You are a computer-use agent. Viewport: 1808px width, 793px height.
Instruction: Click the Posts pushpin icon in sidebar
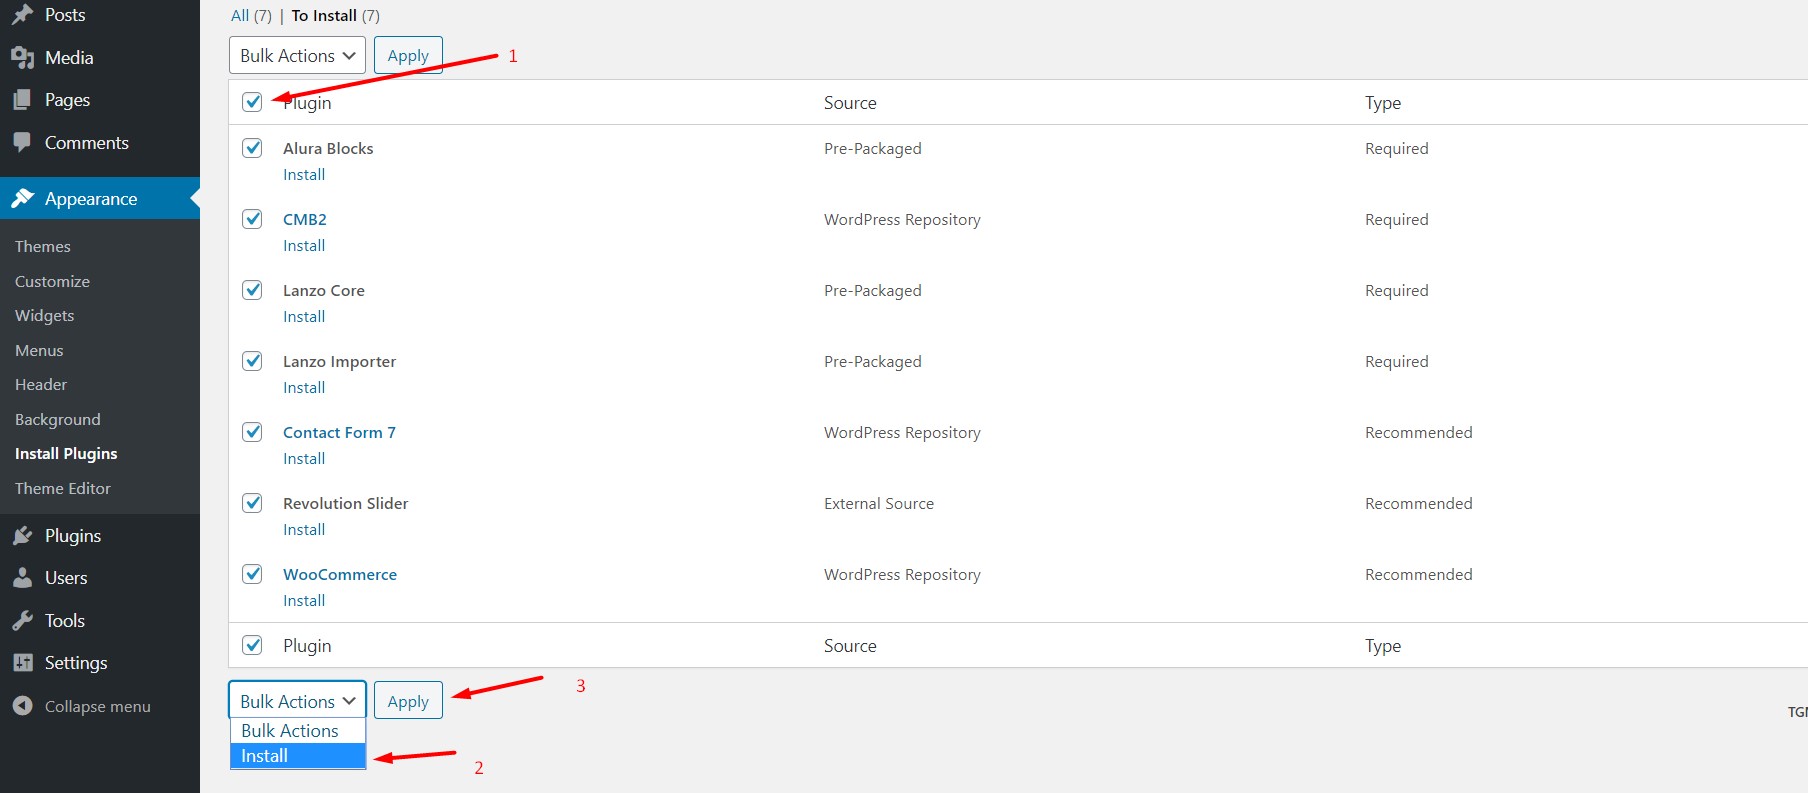coord(22,15)
